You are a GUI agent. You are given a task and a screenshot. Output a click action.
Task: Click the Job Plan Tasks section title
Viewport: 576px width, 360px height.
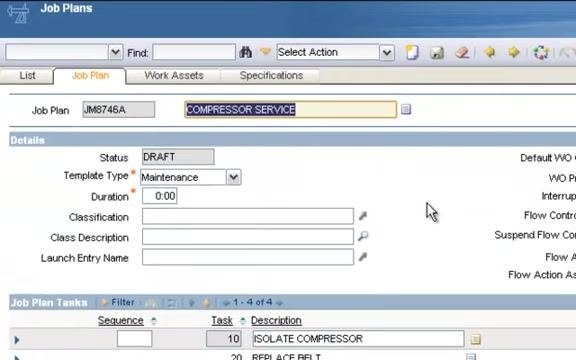point(49,303)
